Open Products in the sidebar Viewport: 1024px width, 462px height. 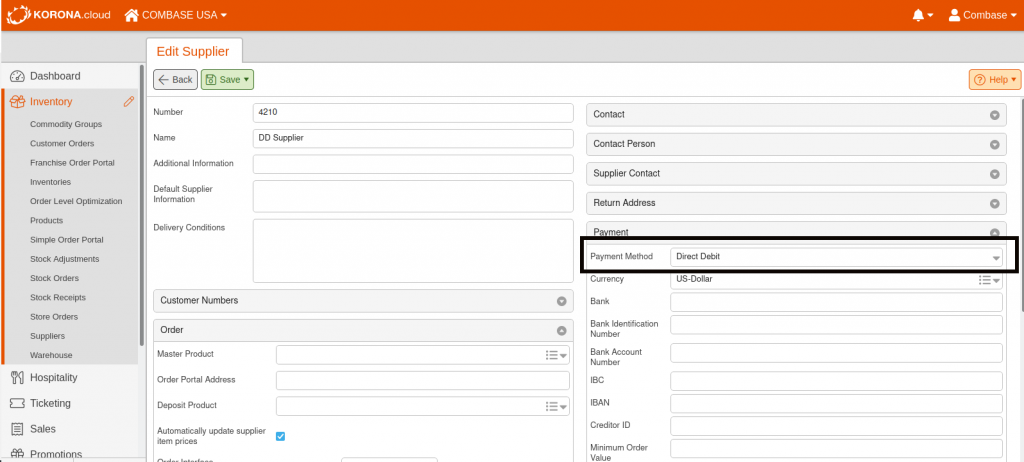[x=46, y=220]
